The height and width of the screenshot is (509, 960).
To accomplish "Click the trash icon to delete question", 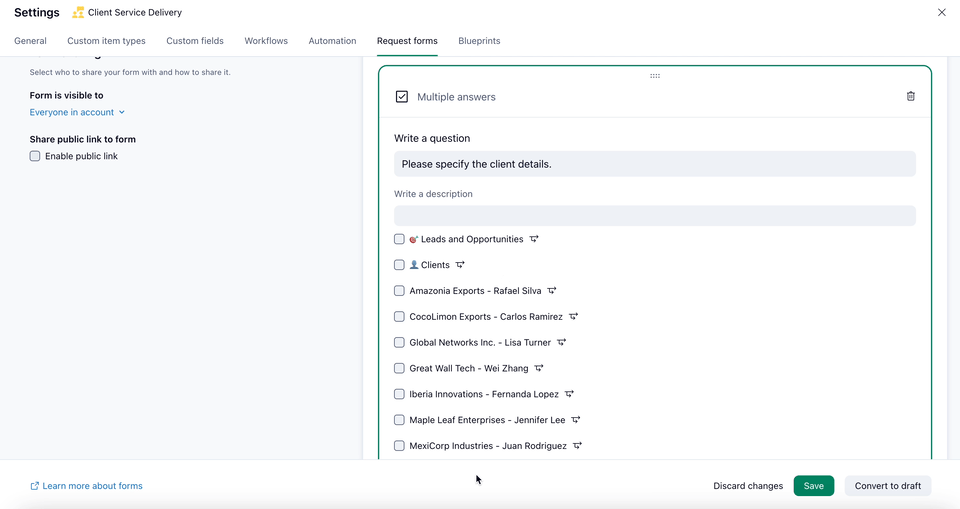I will pos(910,97).
